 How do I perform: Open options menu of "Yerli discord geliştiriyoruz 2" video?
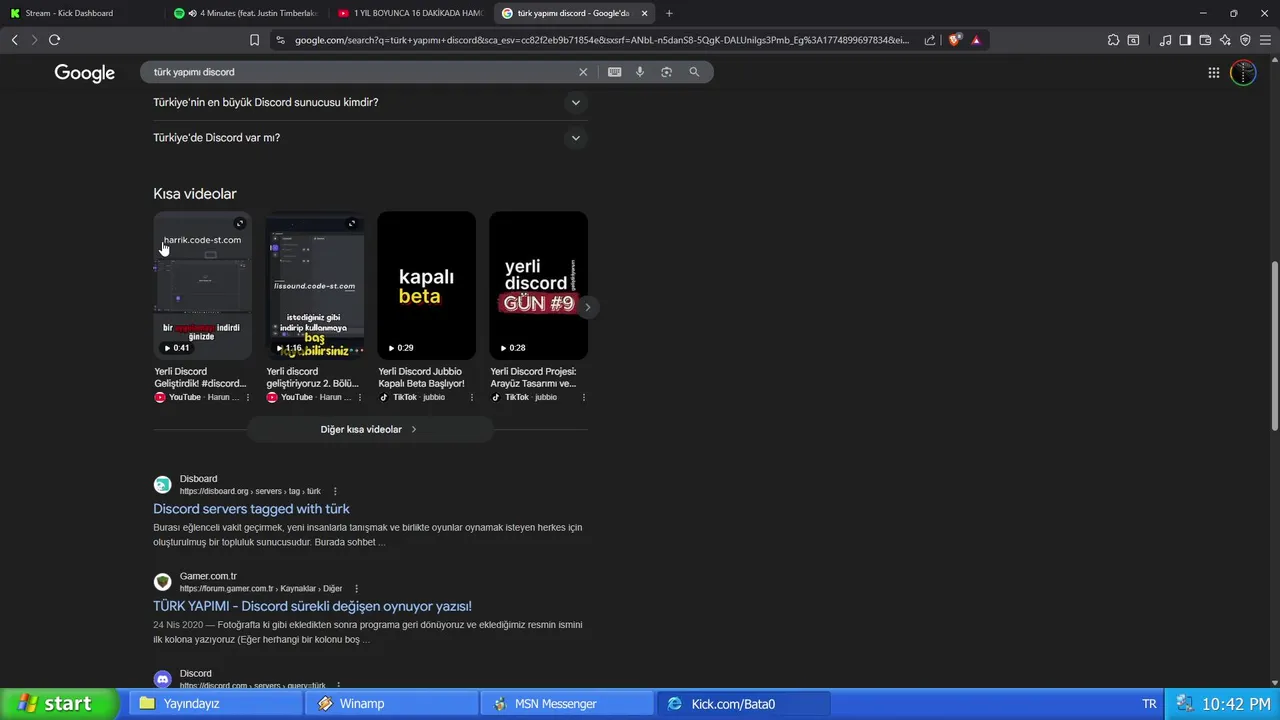tap(360, 397)
